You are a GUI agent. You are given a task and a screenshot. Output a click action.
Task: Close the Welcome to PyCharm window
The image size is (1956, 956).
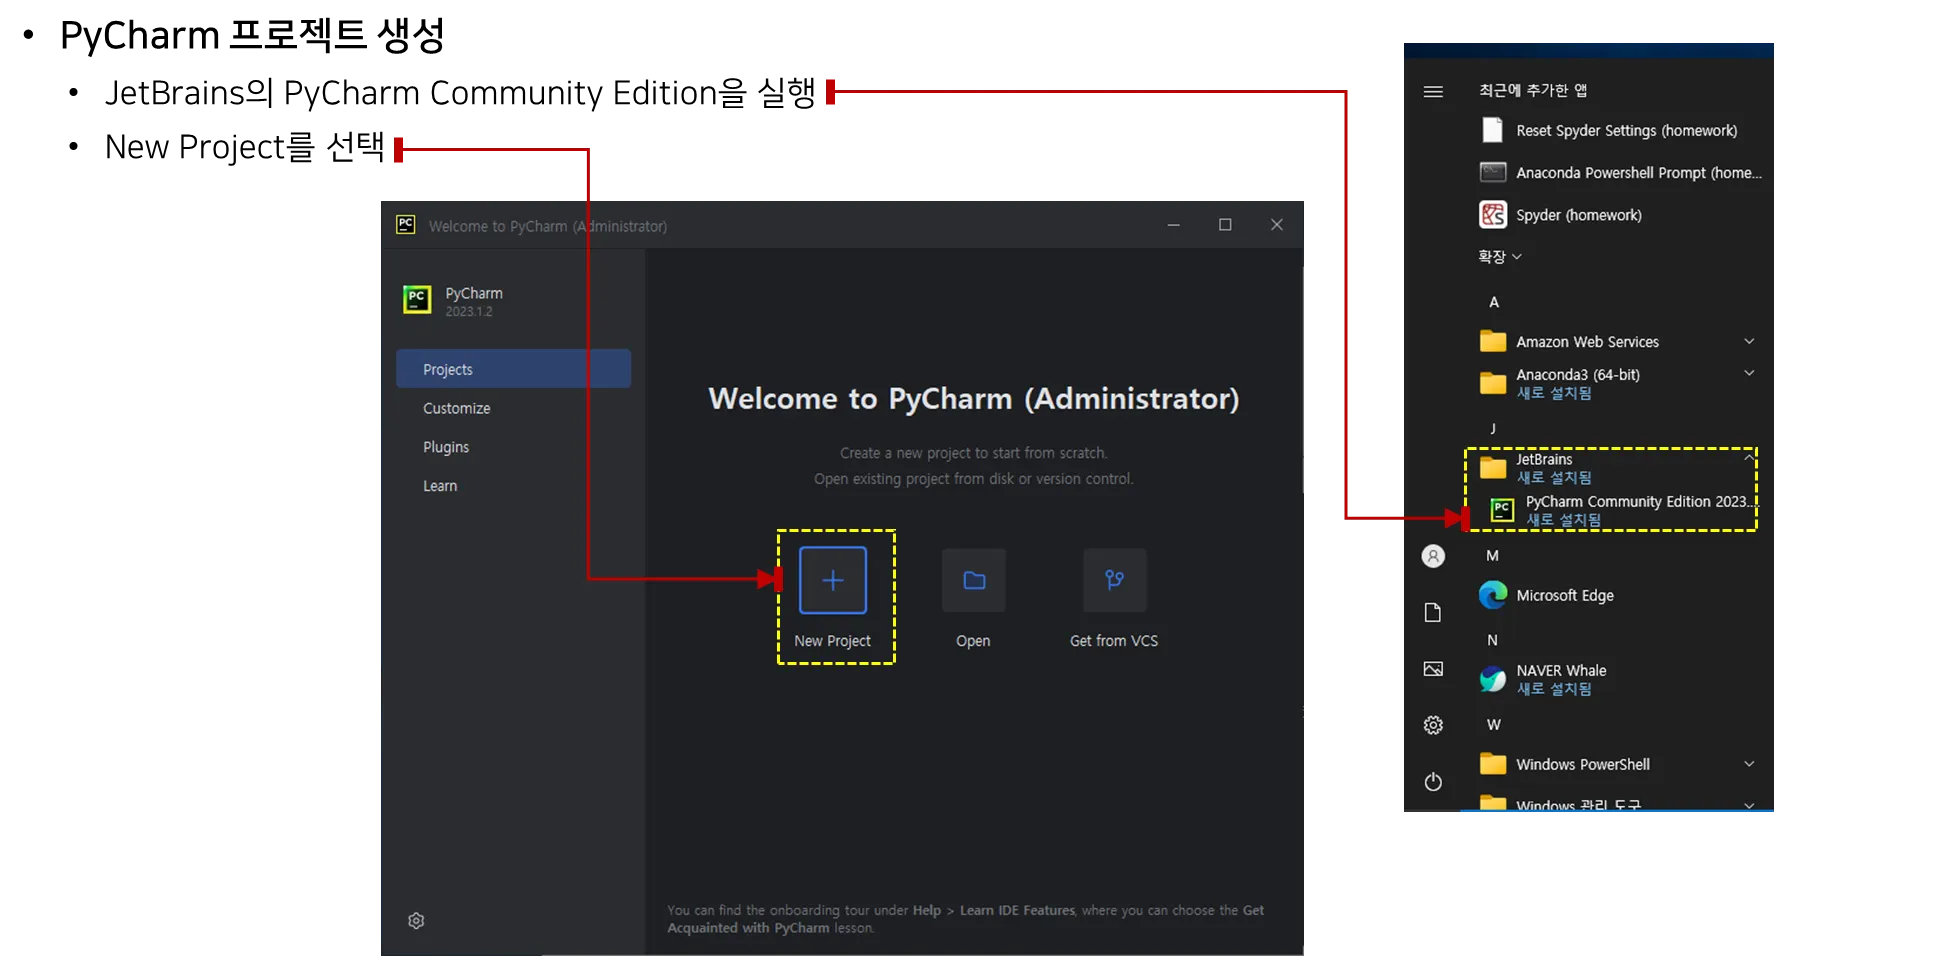1277,225
